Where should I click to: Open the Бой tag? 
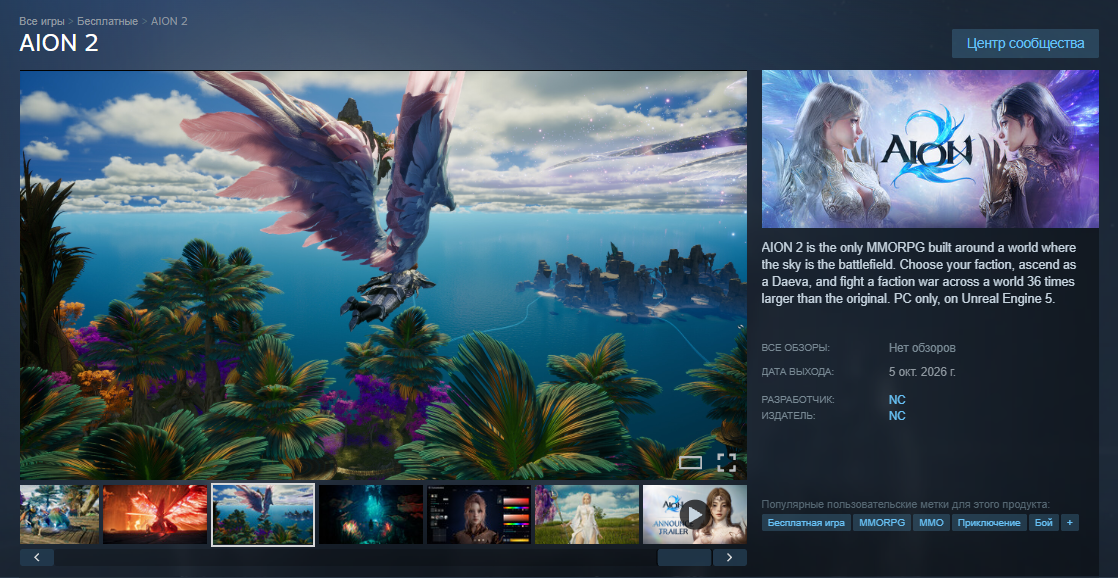click(x=1044, y=522)
